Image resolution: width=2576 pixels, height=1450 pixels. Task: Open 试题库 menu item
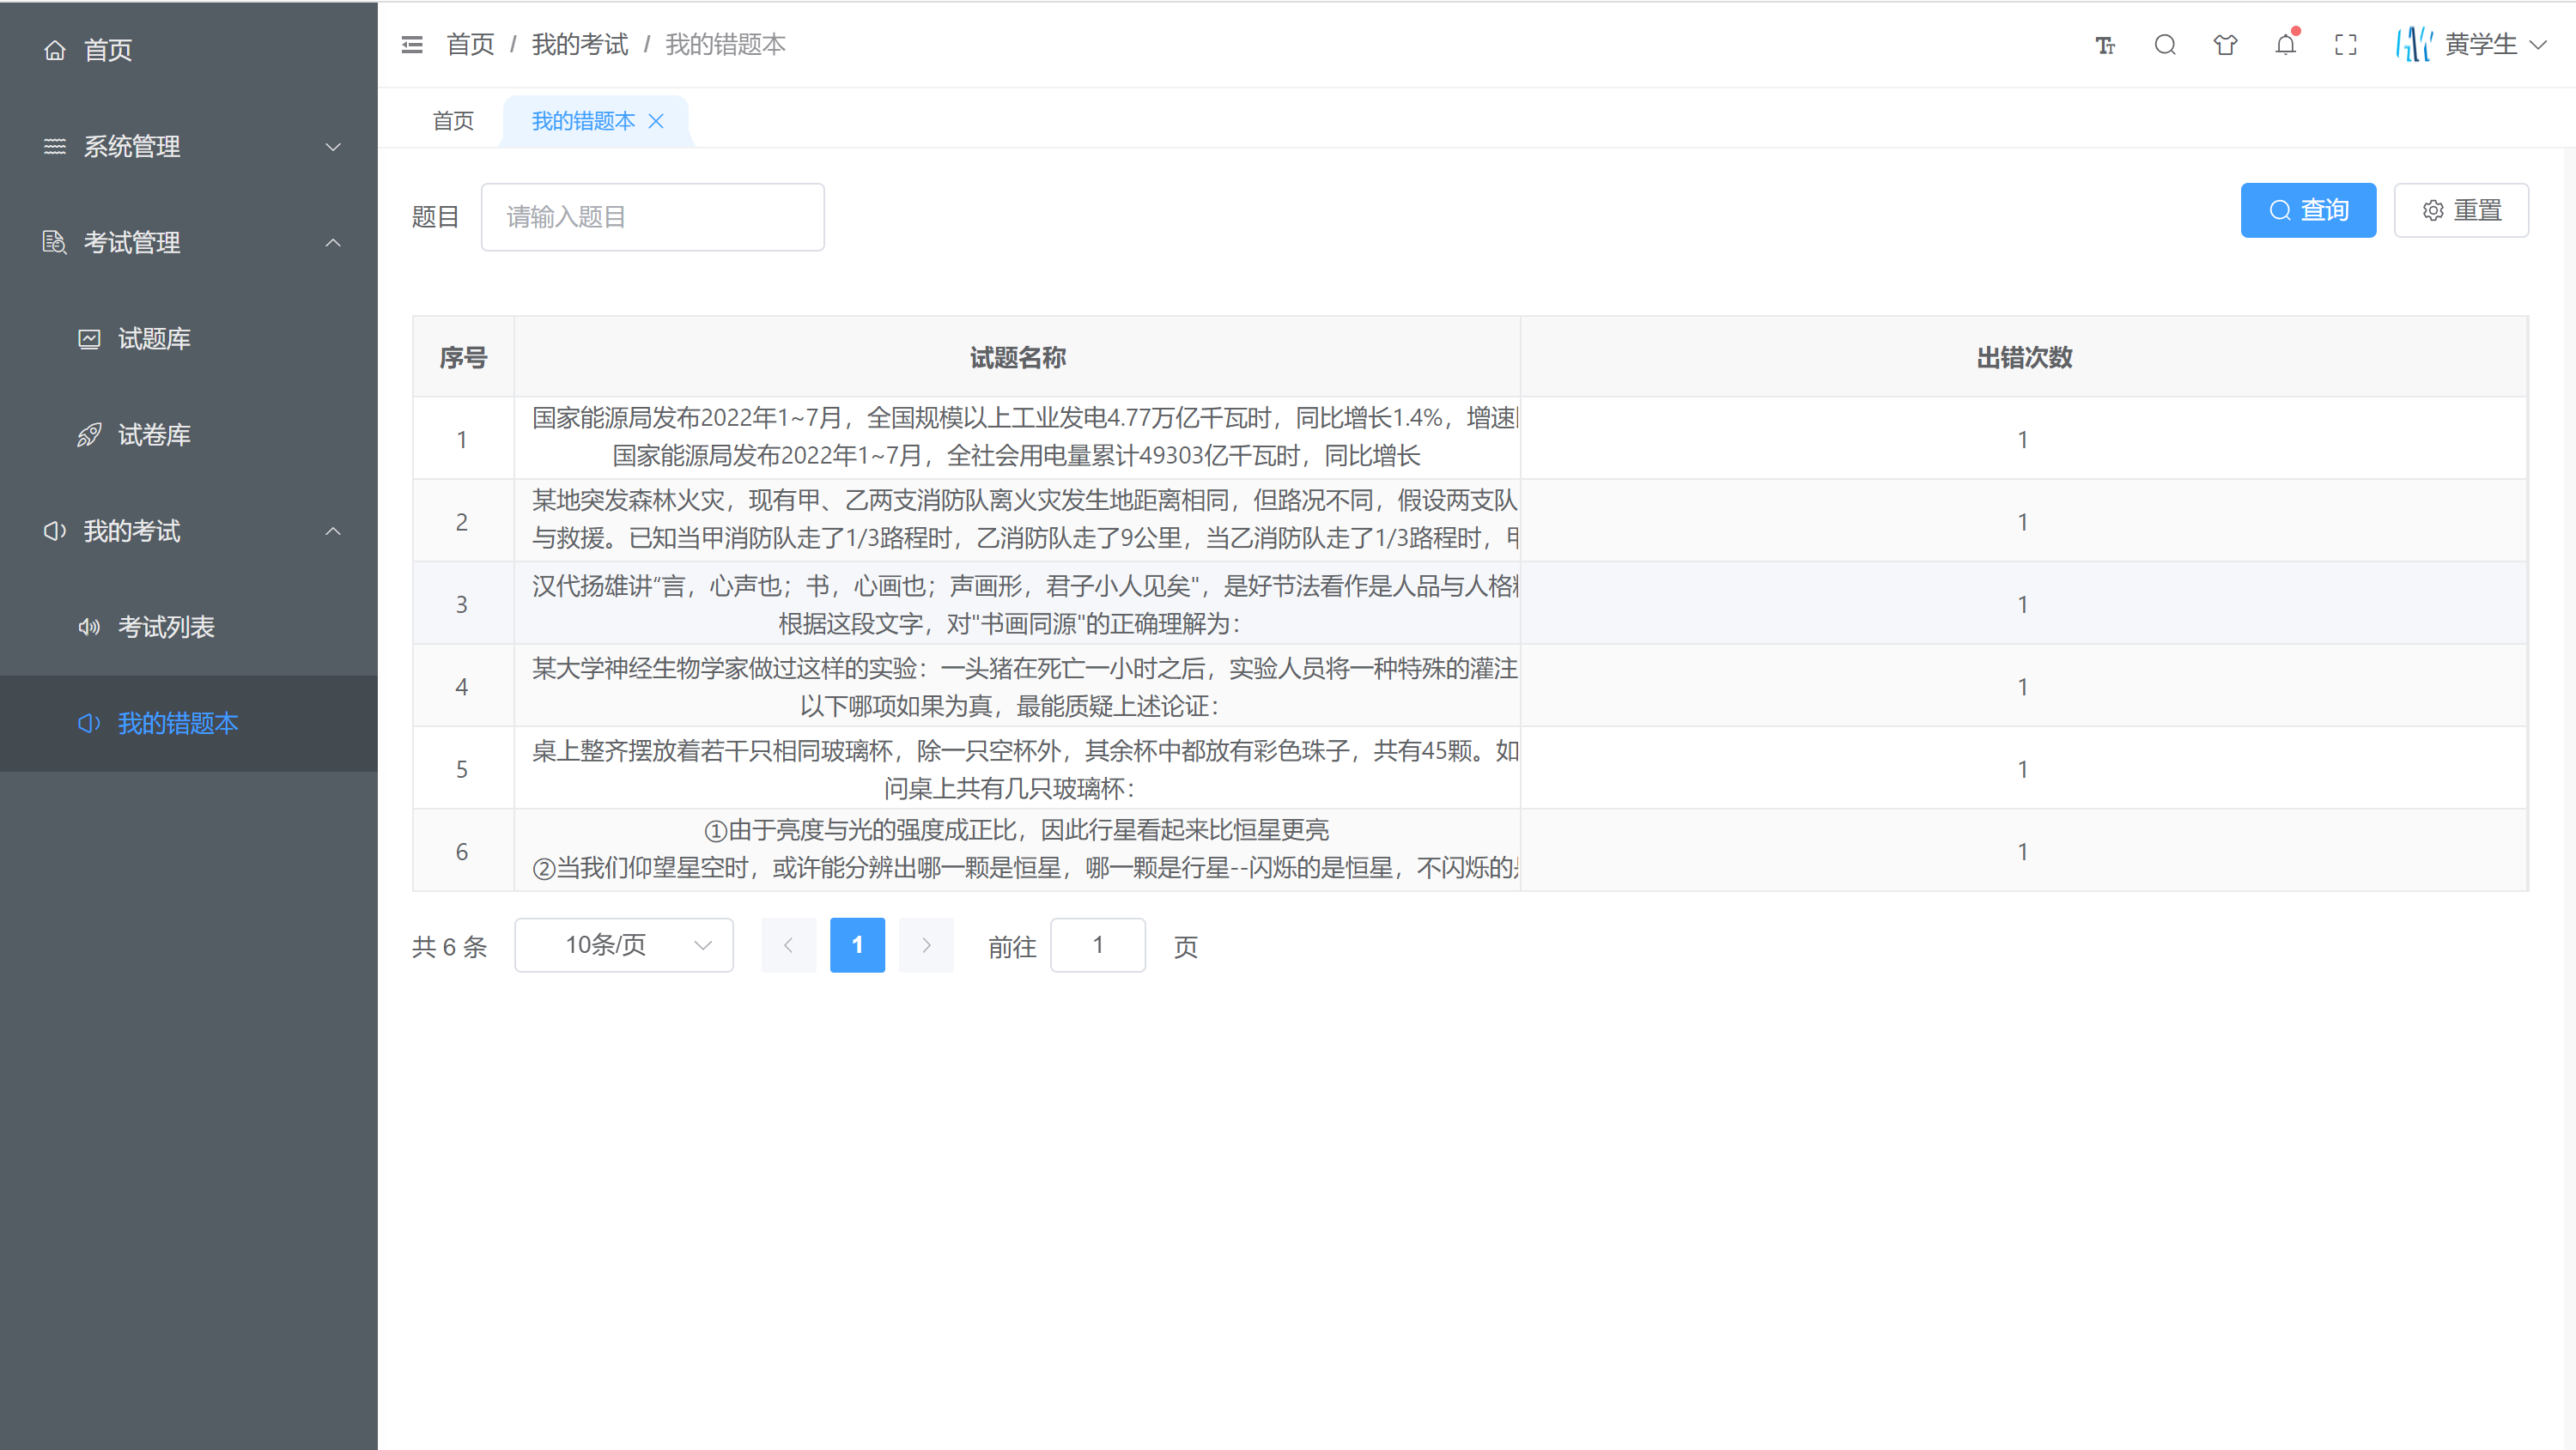[188, 339]
